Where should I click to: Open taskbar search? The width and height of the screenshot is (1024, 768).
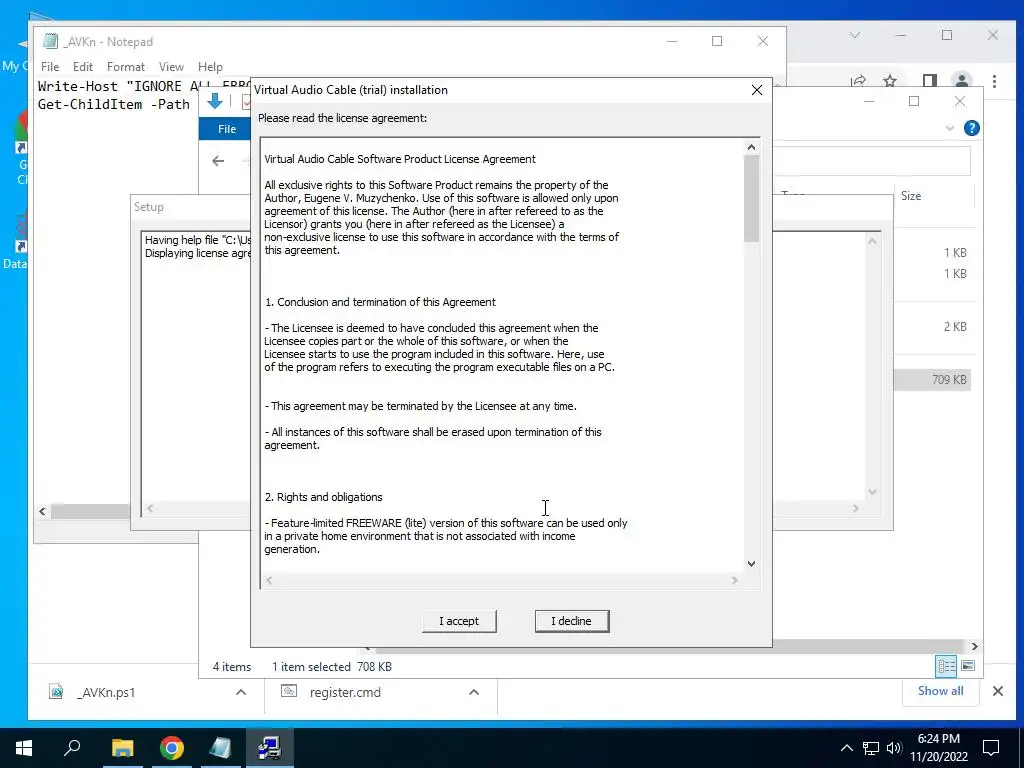pos(72,748)
